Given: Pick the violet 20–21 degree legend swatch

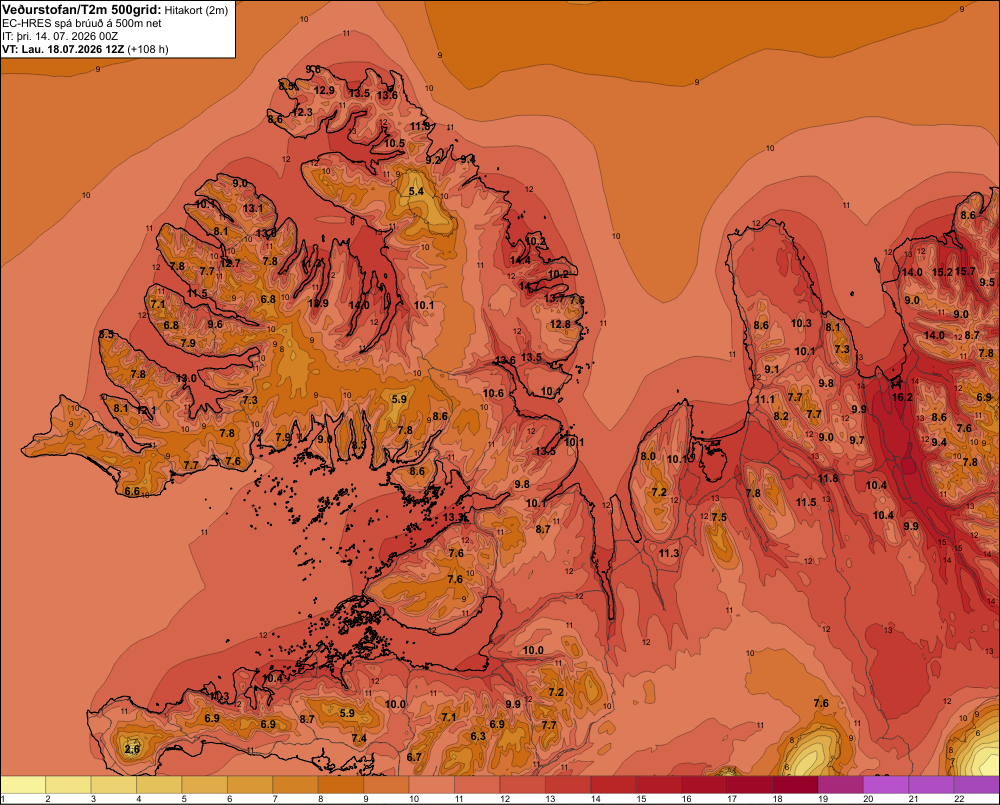Looking at the screenshot, I should (x=886, y=785).
